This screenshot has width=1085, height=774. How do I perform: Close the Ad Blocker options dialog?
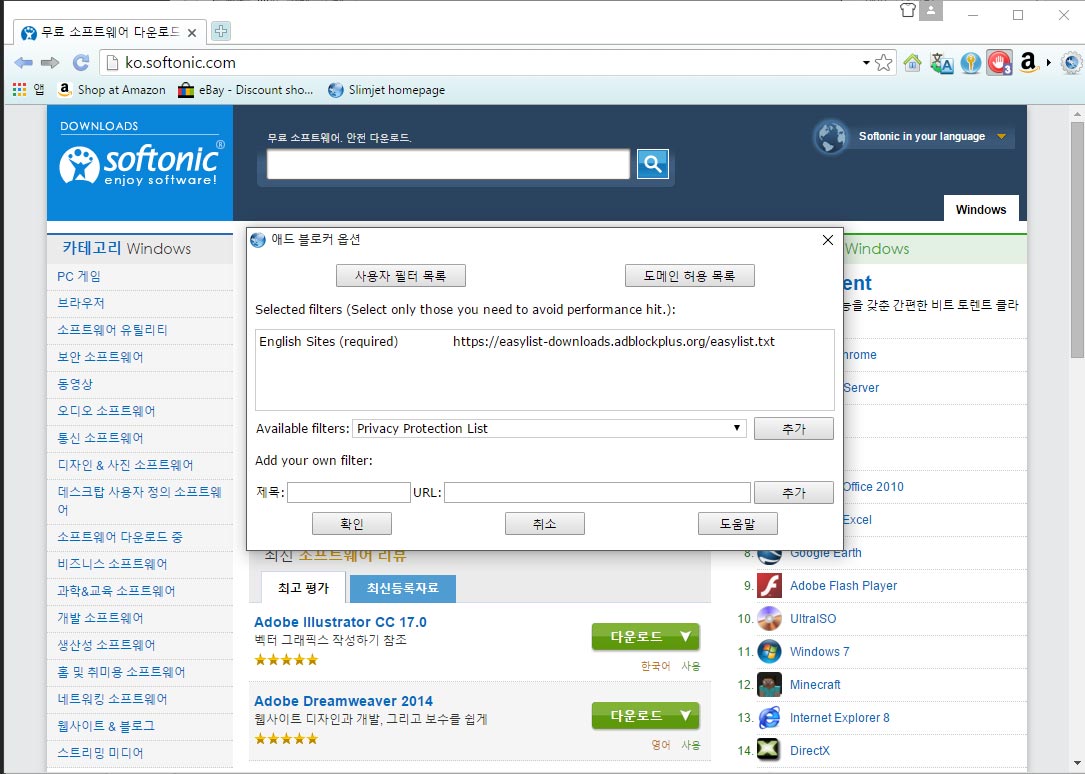pyautogui.click(x=828, y=240)
